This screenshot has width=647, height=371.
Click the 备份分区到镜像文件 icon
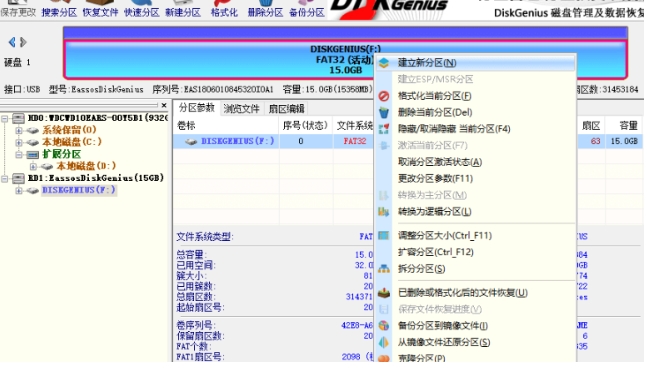[x=384, y=326]
